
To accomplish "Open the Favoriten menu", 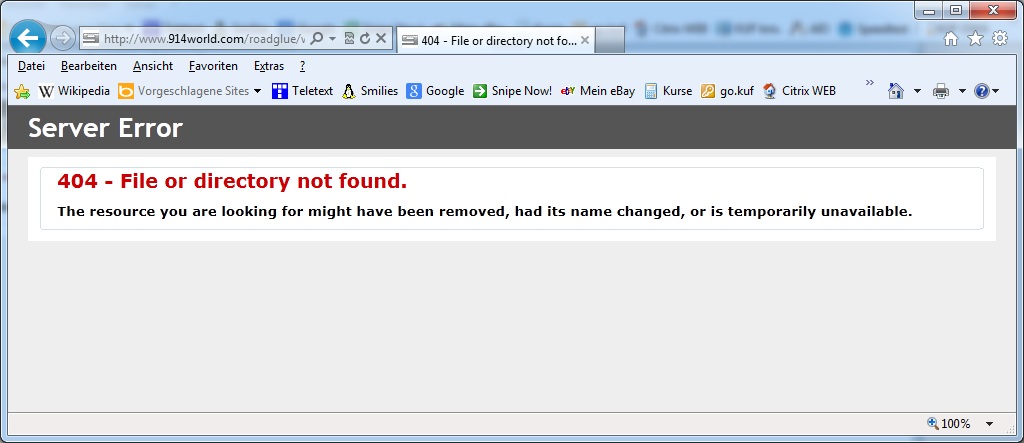I will tap(213, 66).
